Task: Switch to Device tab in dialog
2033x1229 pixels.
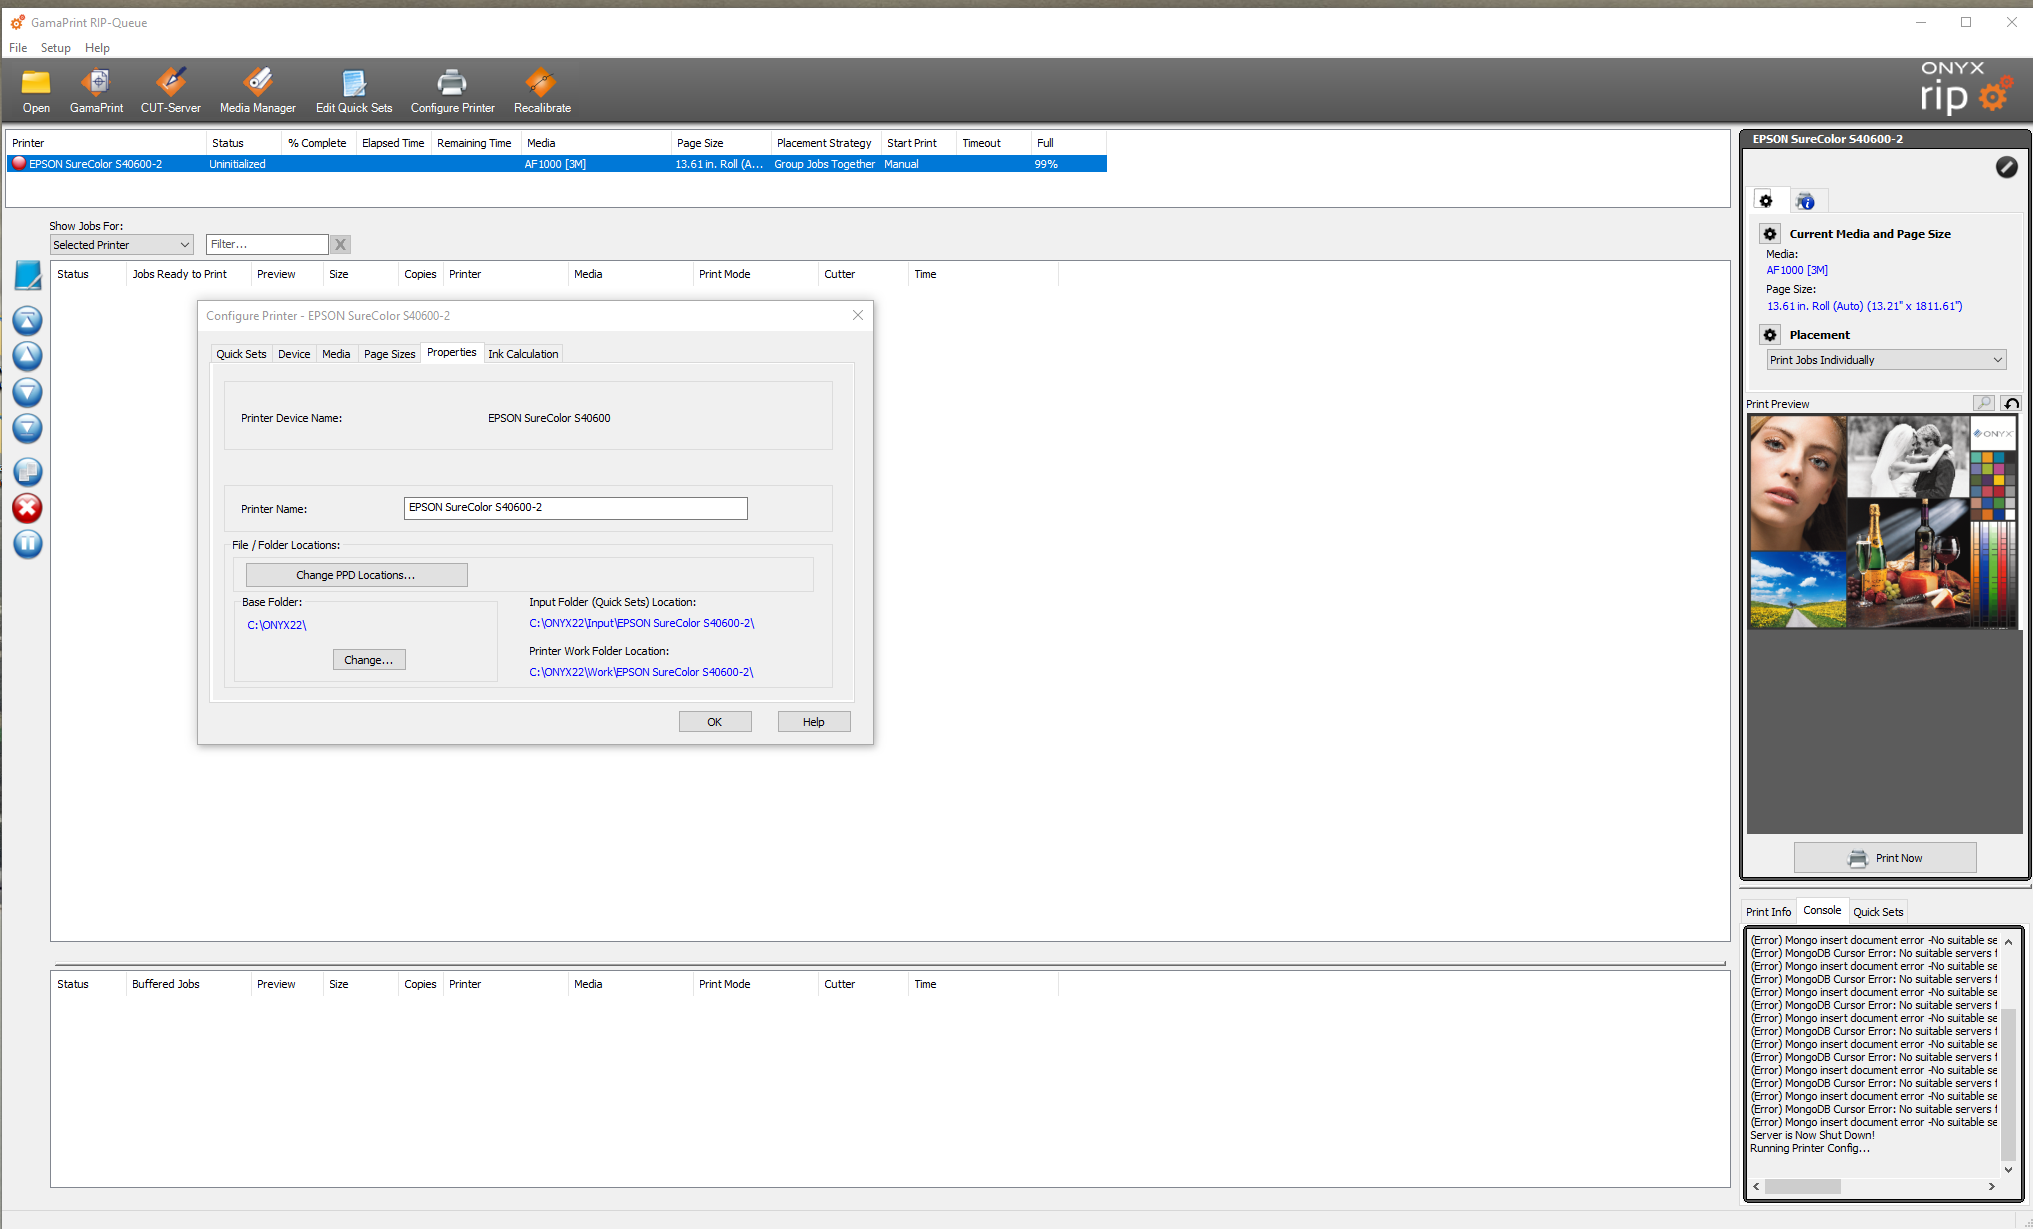Action: click(294, 354)
